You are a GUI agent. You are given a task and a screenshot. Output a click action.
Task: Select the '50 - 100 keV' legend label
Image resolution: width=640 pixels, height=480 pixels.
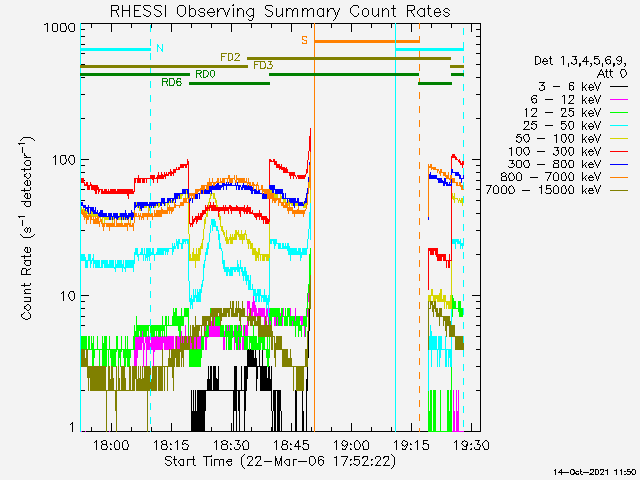(558, 138)
